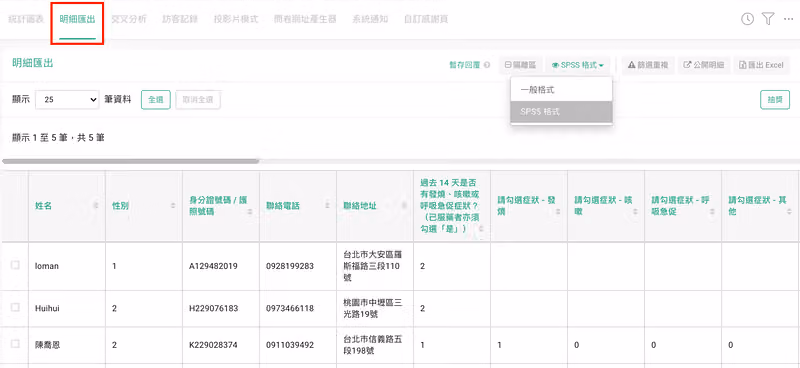Click the 暫存回覆 link
Image resolution: width=800 pixels, height=368 pixels.
pyautogui.click(x=464, y=65)
